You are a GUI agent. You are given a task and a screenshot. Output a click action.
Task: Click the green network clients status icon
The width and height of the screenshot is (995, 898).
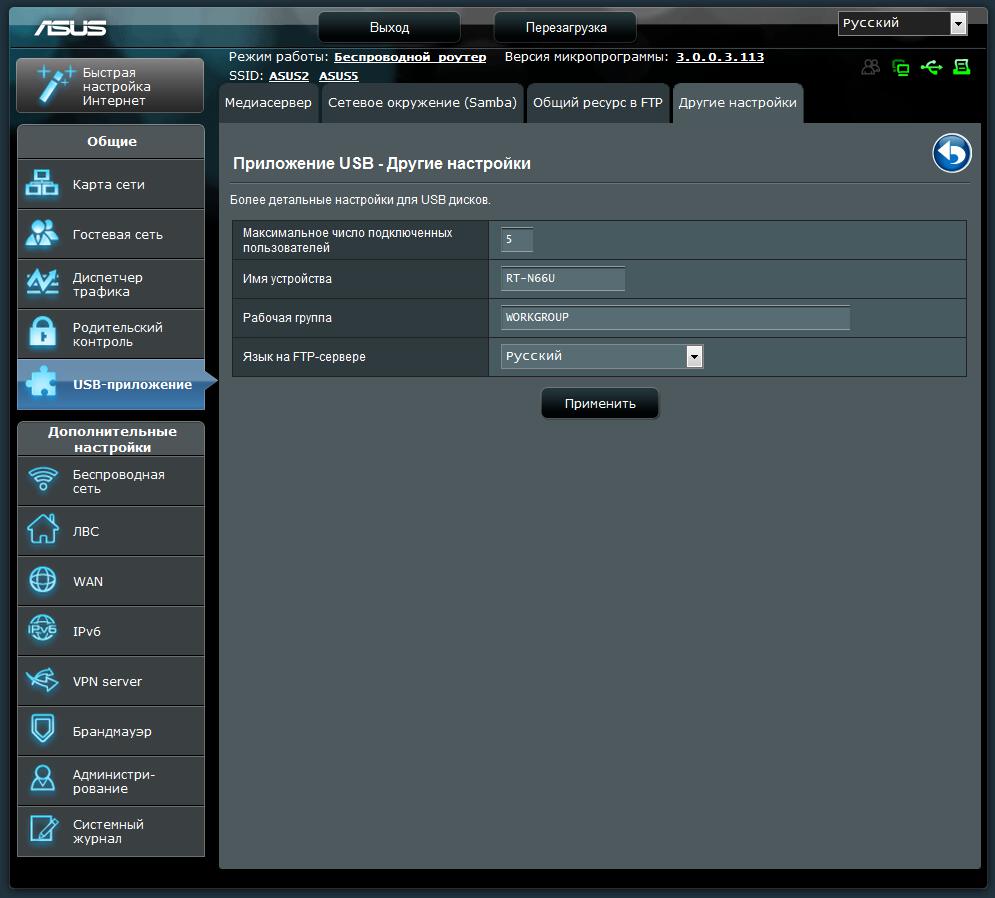(900, 67)
